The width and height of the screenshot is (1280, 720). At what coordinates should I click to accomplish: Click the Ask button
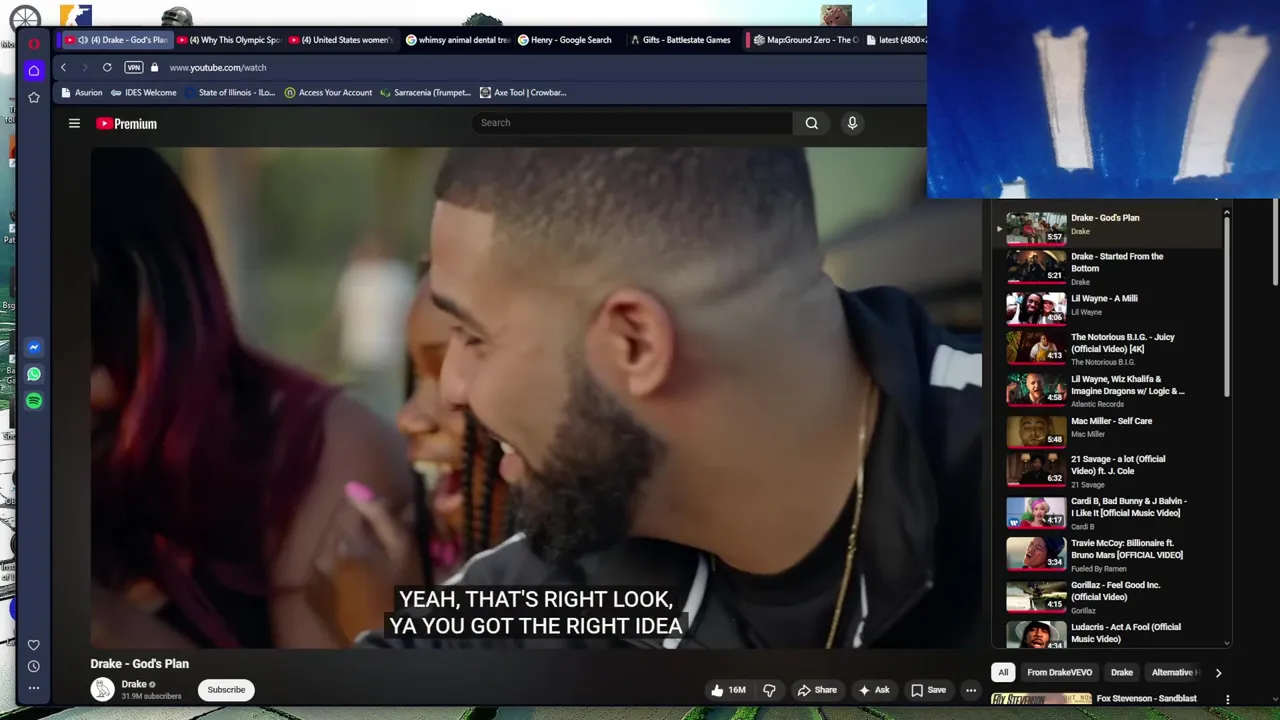873,690
